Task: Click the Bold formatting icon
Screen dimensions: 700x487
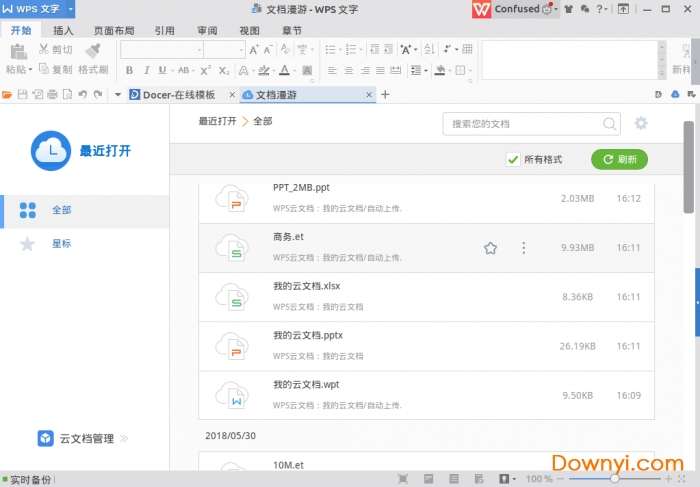Action: 129,70
